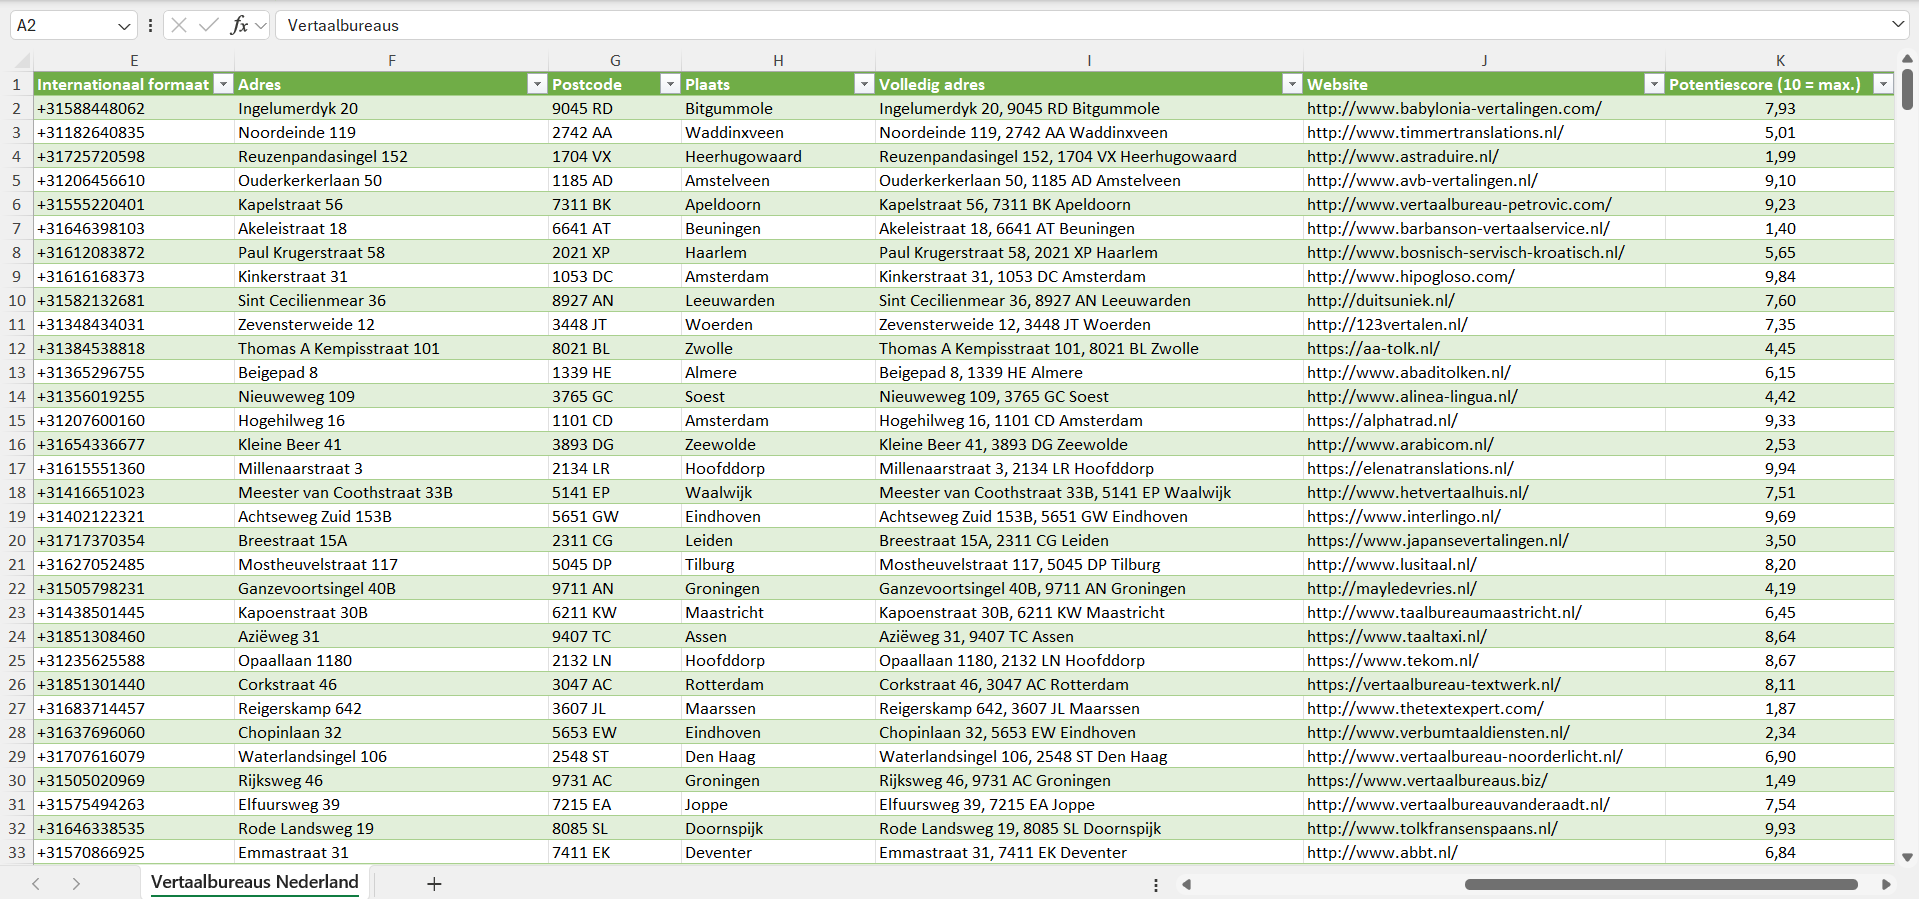This screenshot has width=1919, height=899.
Task: Expand the formula bar
Action: click(x=1897, y=25)
